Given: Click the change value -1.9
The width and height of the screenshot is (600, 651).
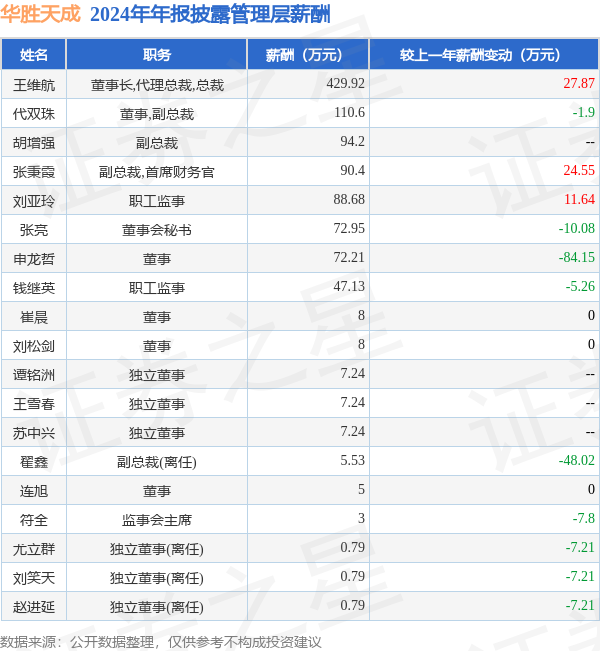Looking at the screenshot, I should pos(583,113).
